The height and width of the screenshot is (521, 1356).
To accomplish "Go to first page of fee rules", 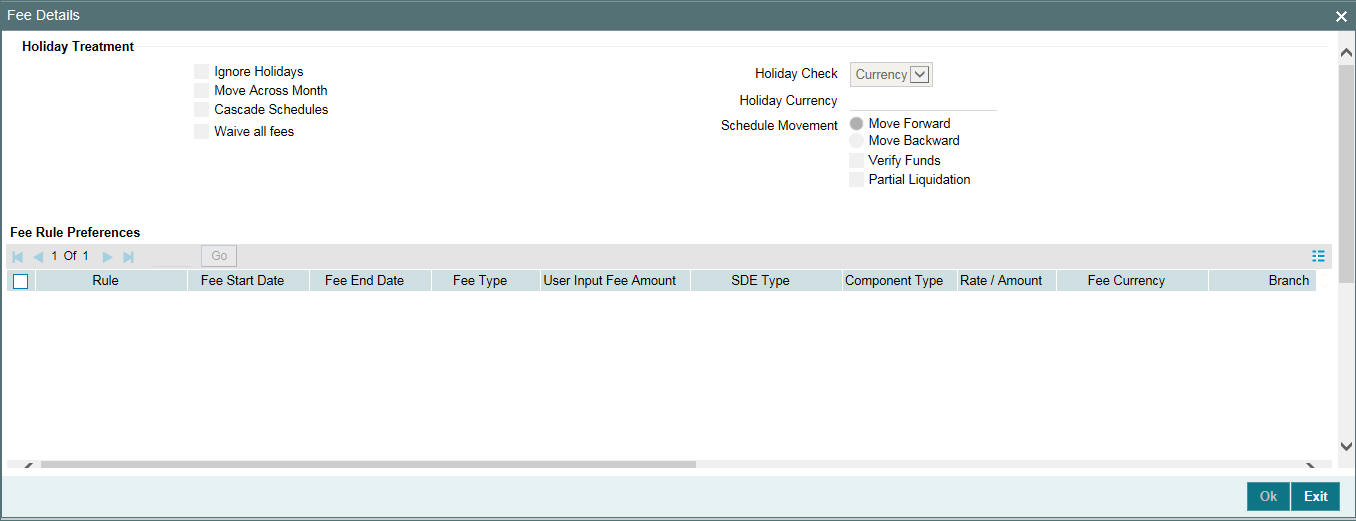I will (x=18, y=256).
